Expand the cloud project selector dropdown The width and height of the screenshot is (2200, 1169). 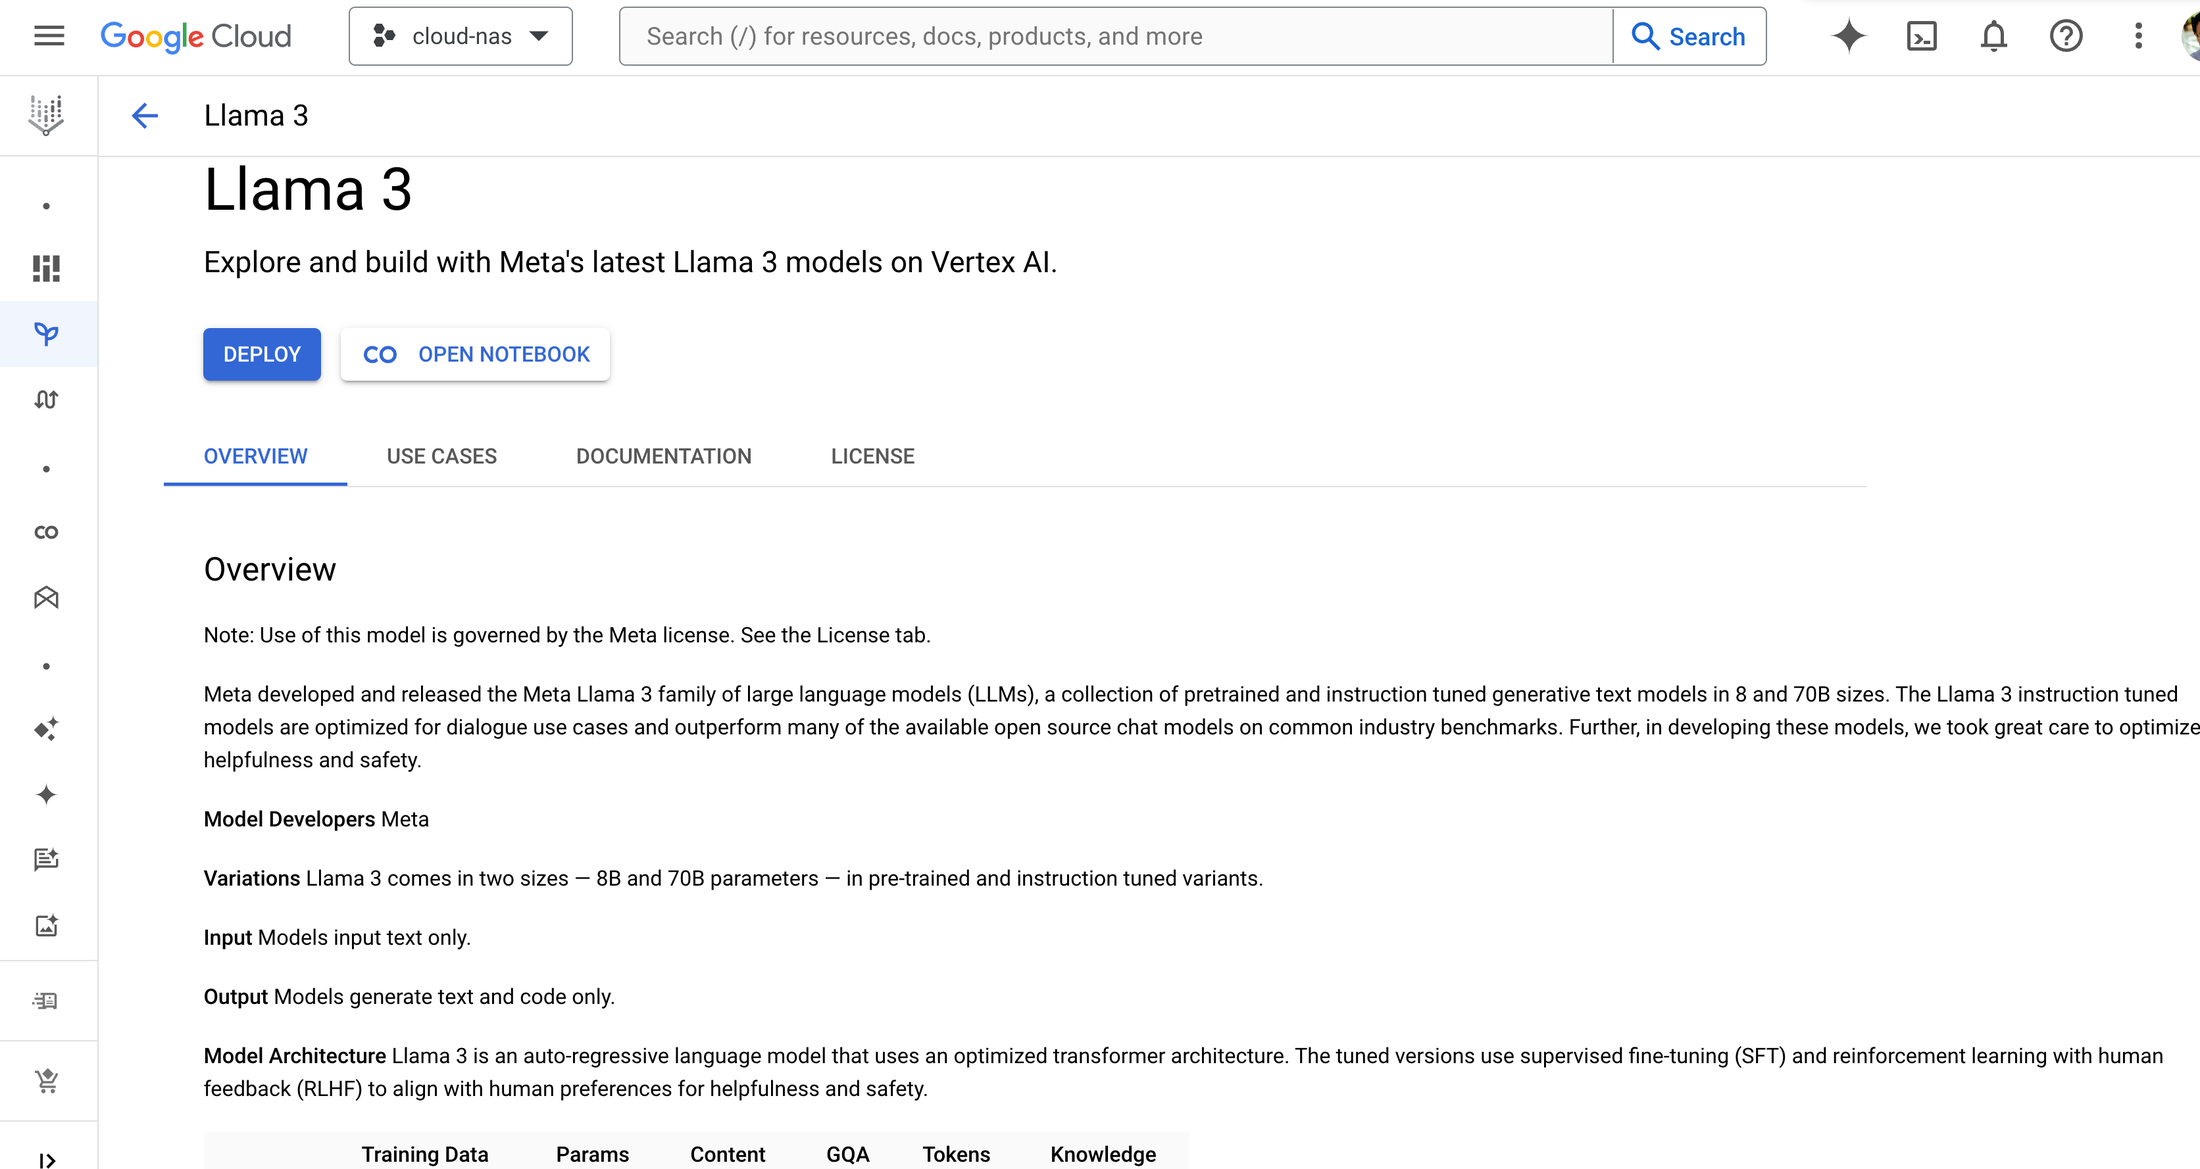coord(460,35)
